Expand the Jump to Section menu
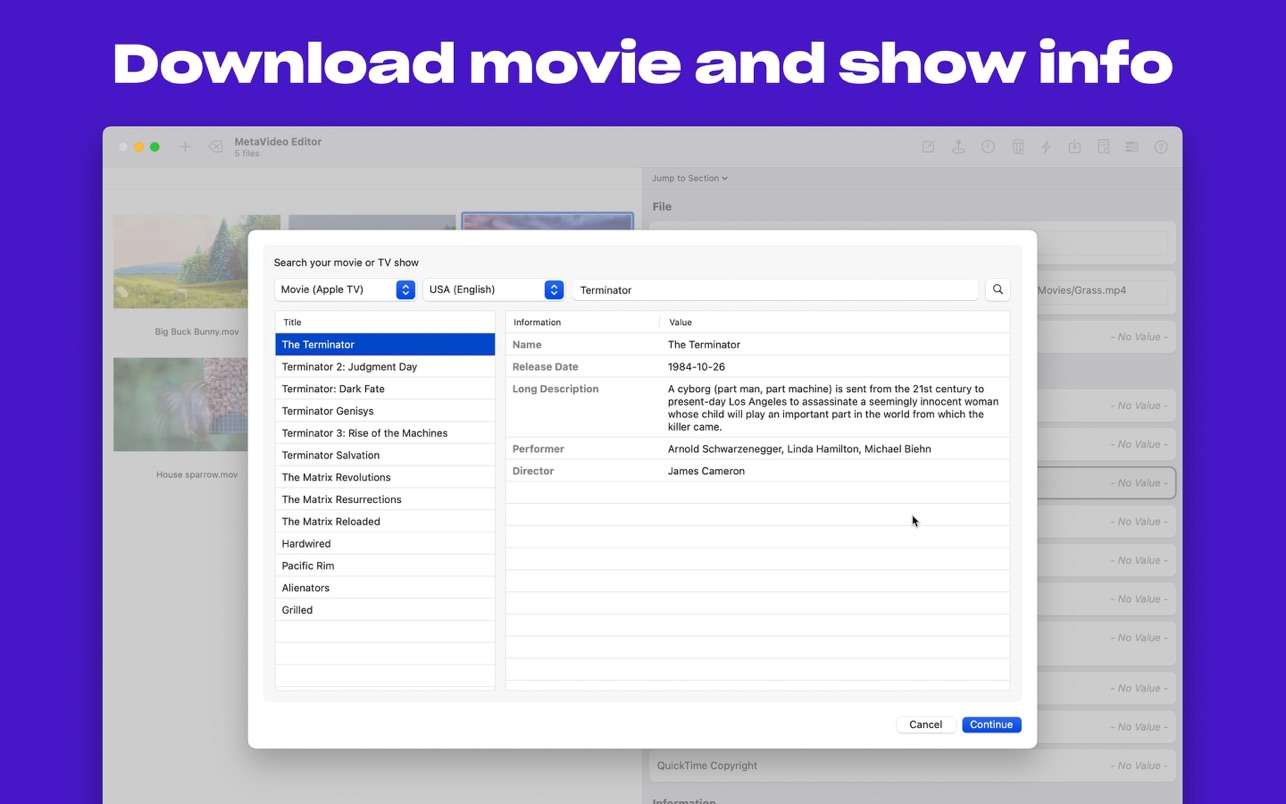 (x=689, y=178)
